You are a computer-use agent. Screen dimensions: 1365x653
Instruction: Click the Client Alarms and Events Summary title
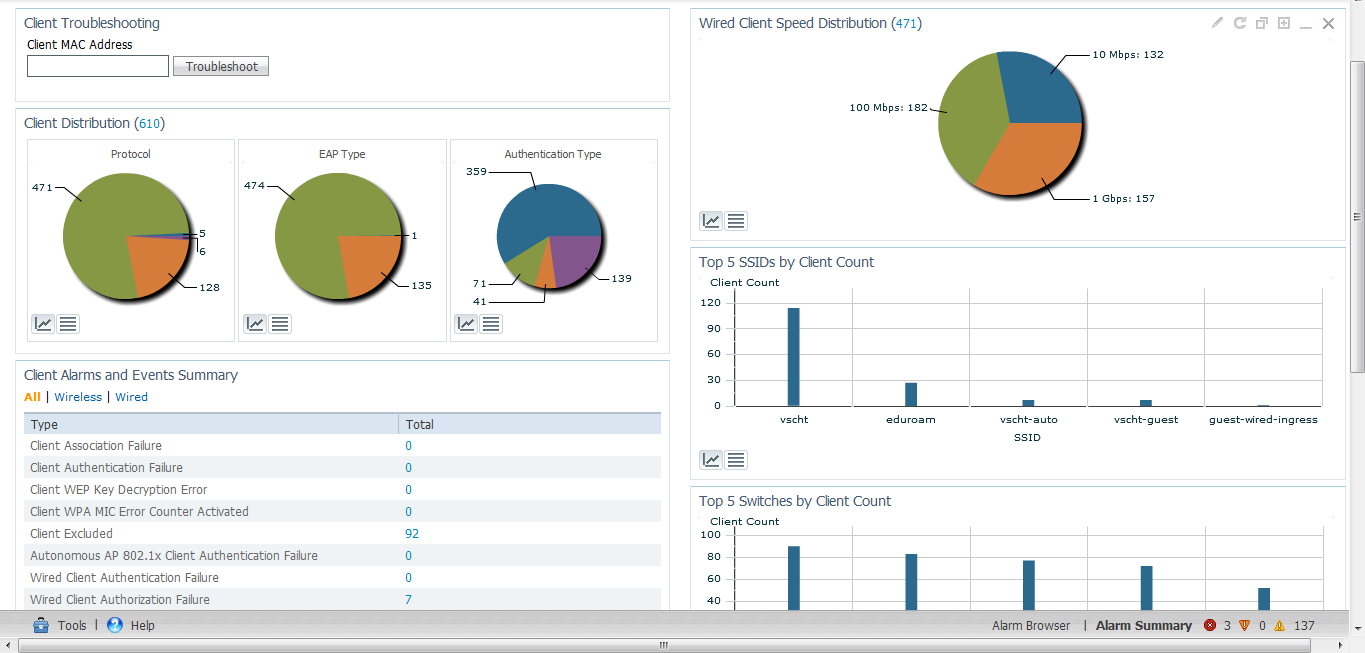tap(131, 375)
